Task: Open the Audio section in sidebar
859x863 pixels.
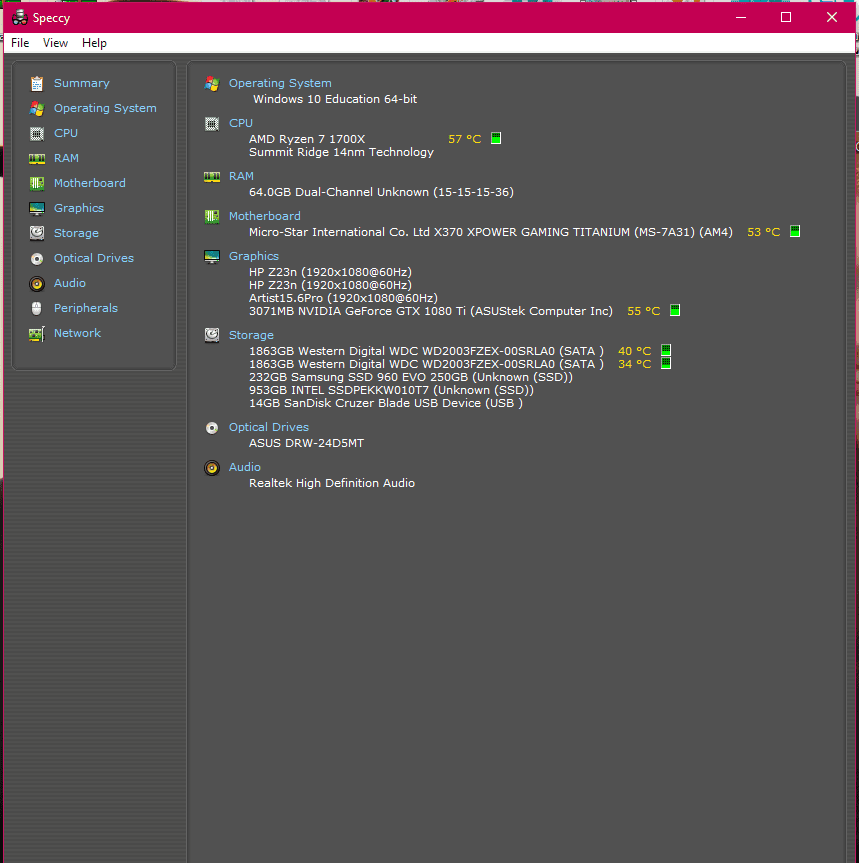Action: click(x=70, y=283)
